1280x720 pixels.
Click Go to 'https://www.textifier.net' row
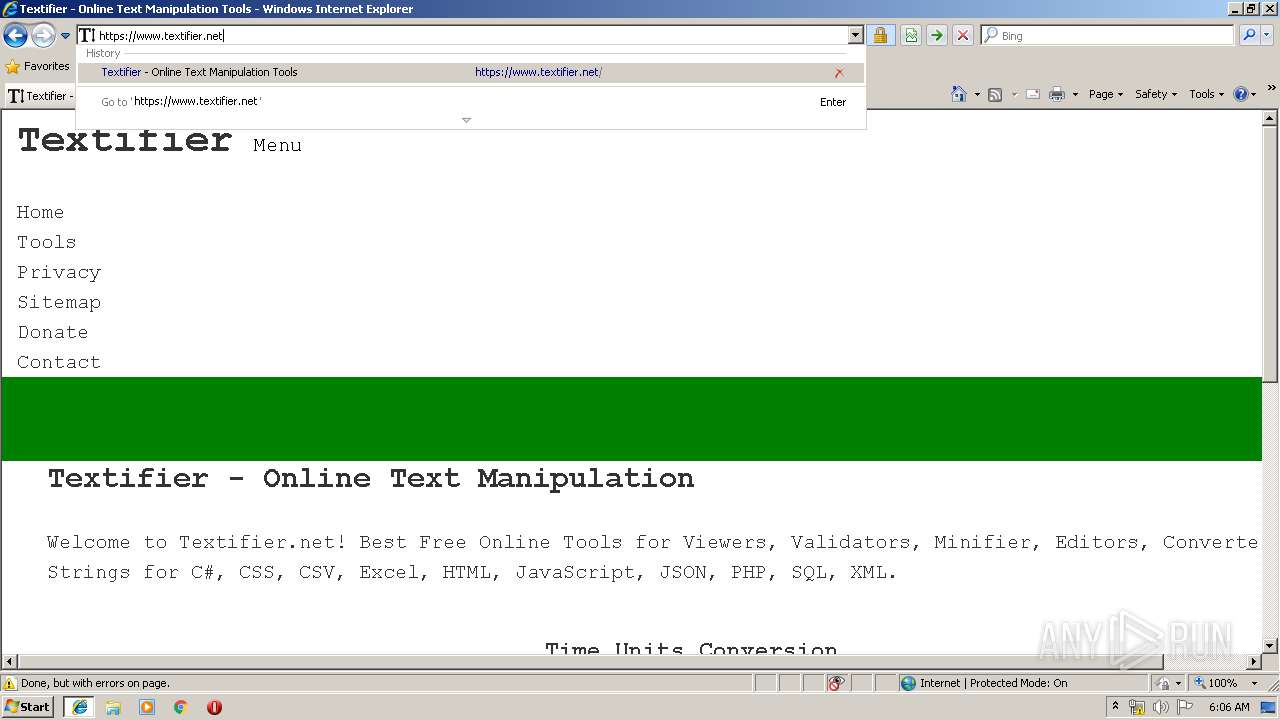(x=471, y=102)
